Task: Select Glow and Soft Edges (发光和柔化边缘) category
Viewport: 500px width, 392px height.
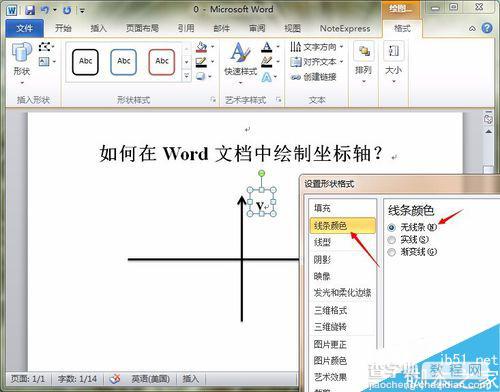Action: (343, 293)
